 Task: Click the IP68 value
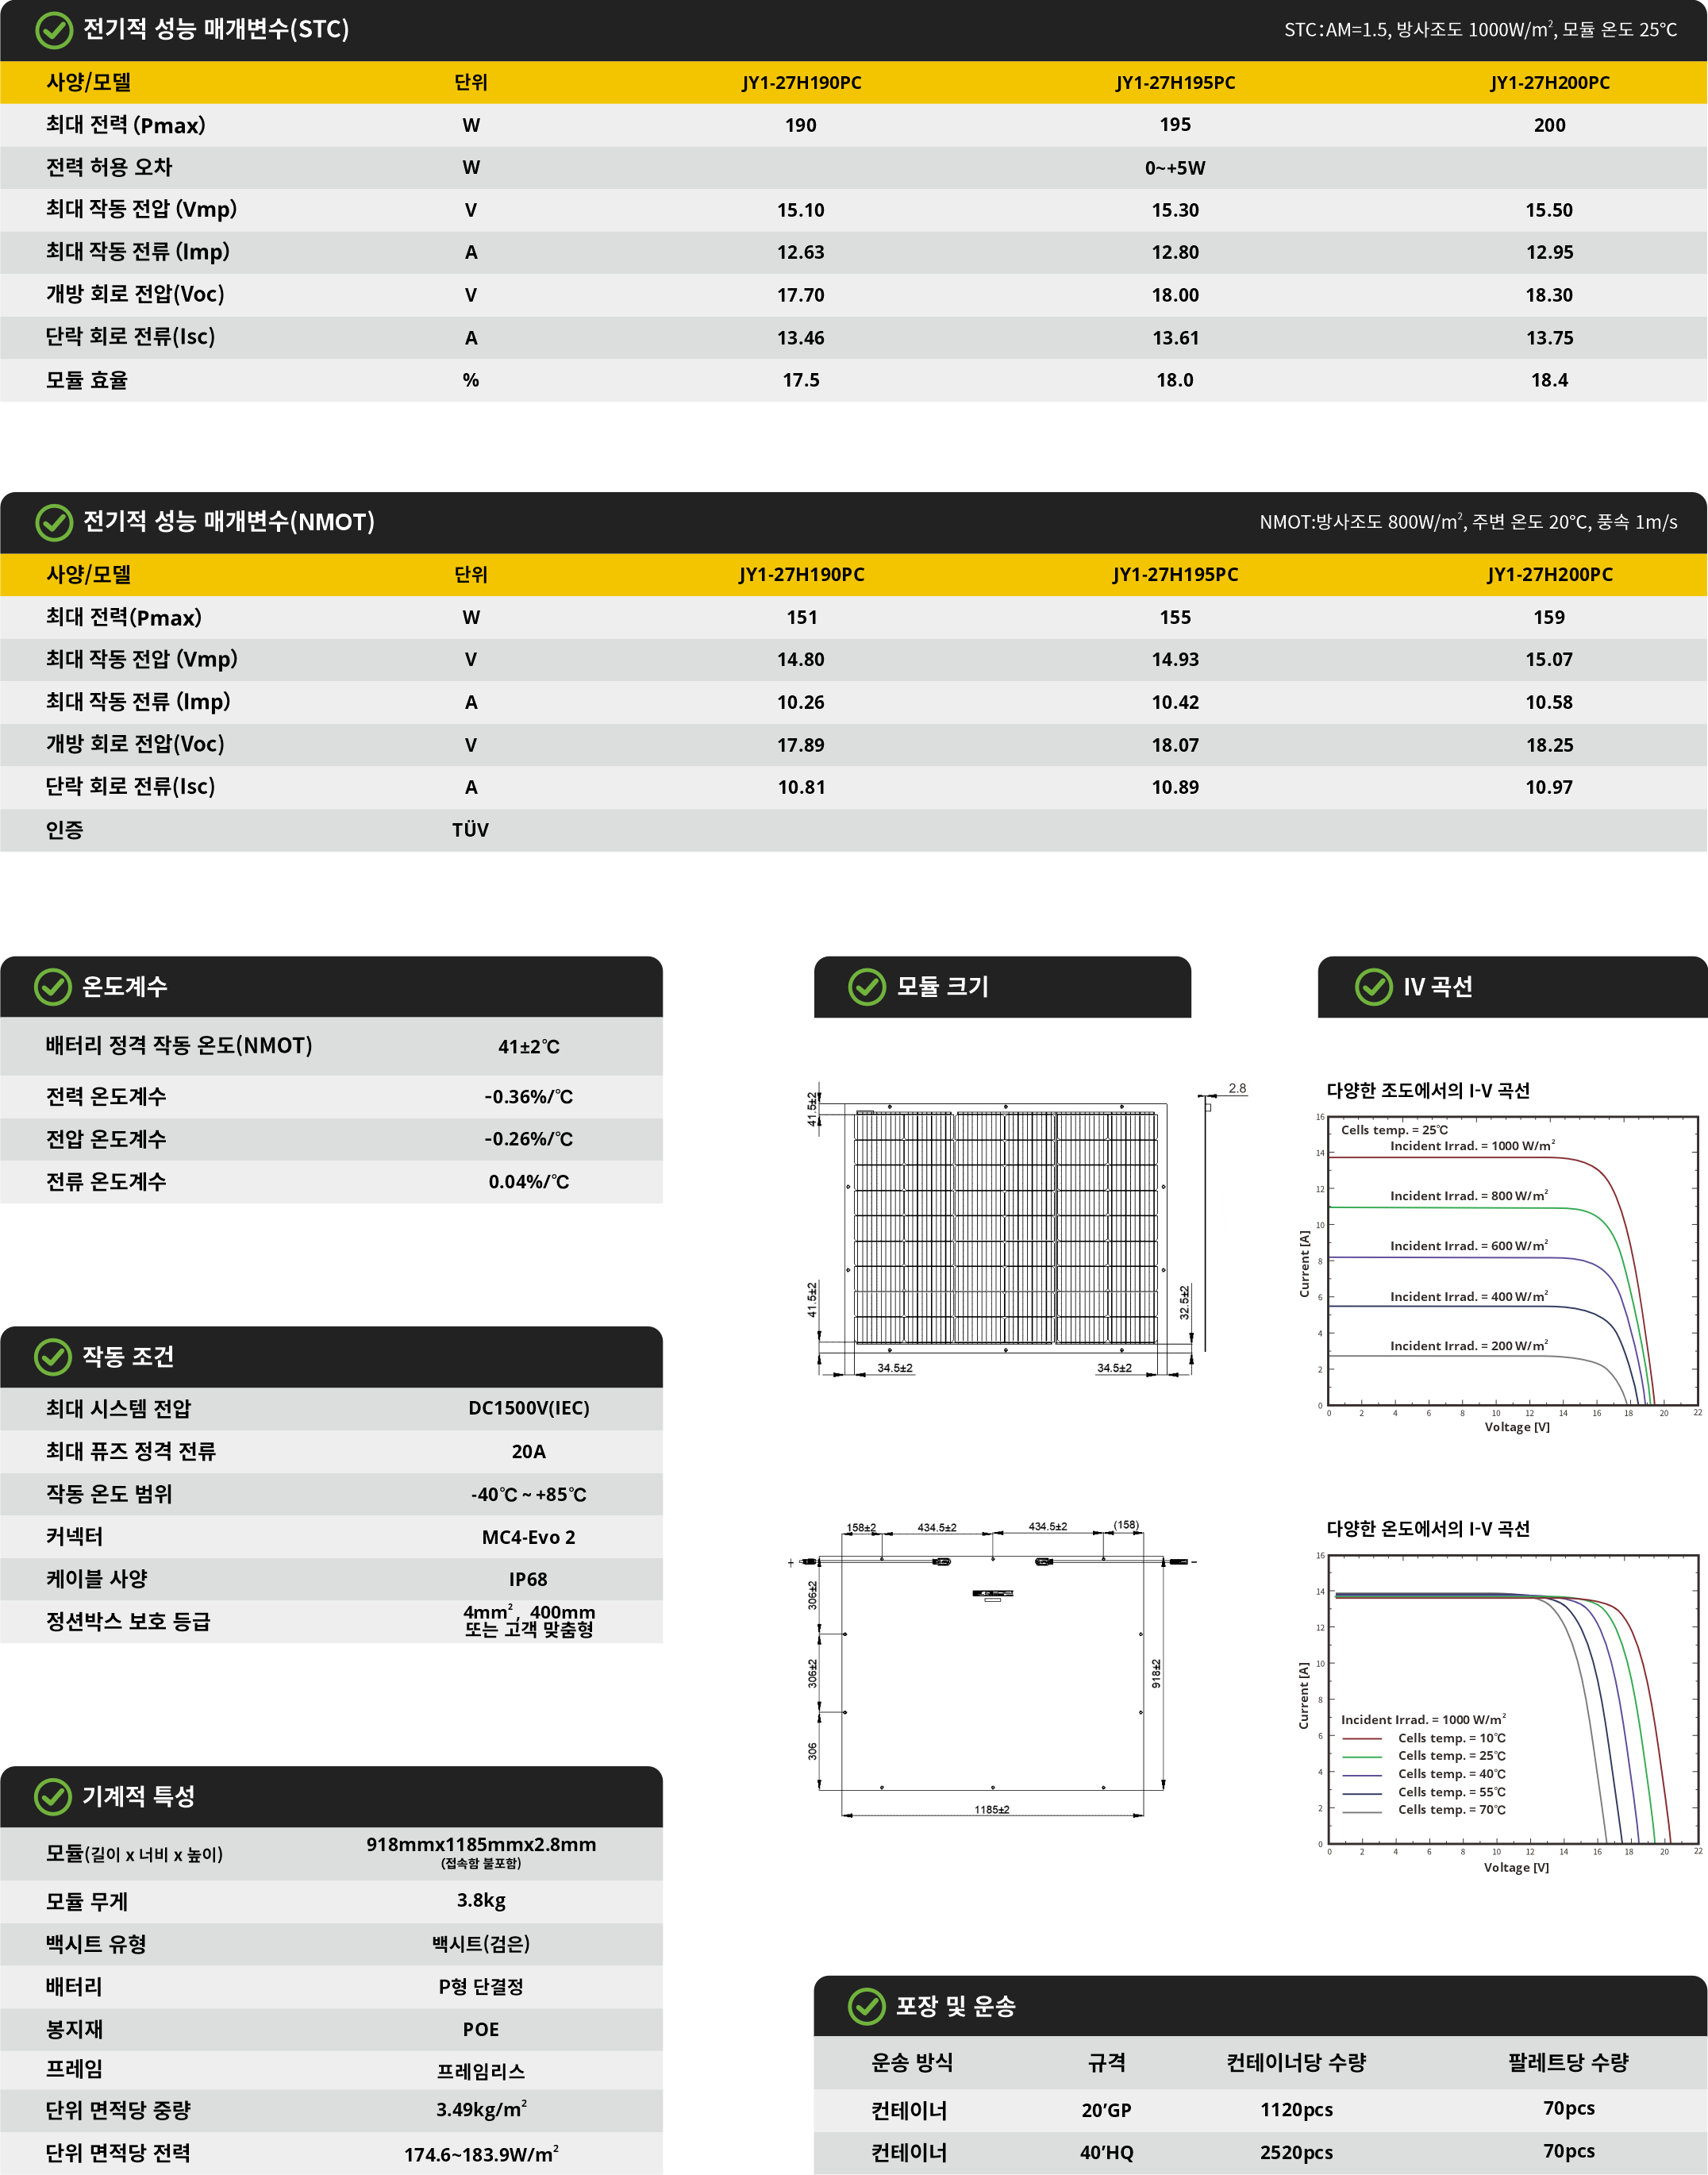tap(529, 1579)
